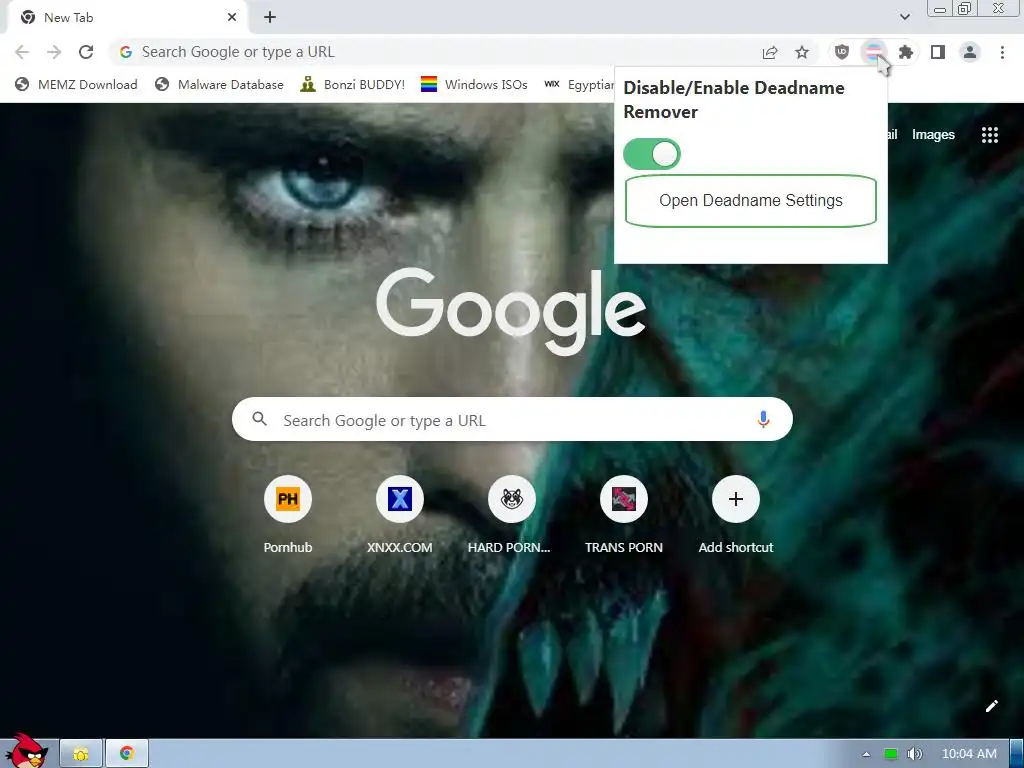1024x768 pixels.
Task: Open the MEMZ Download bookmark
Action: coord(76,84)
